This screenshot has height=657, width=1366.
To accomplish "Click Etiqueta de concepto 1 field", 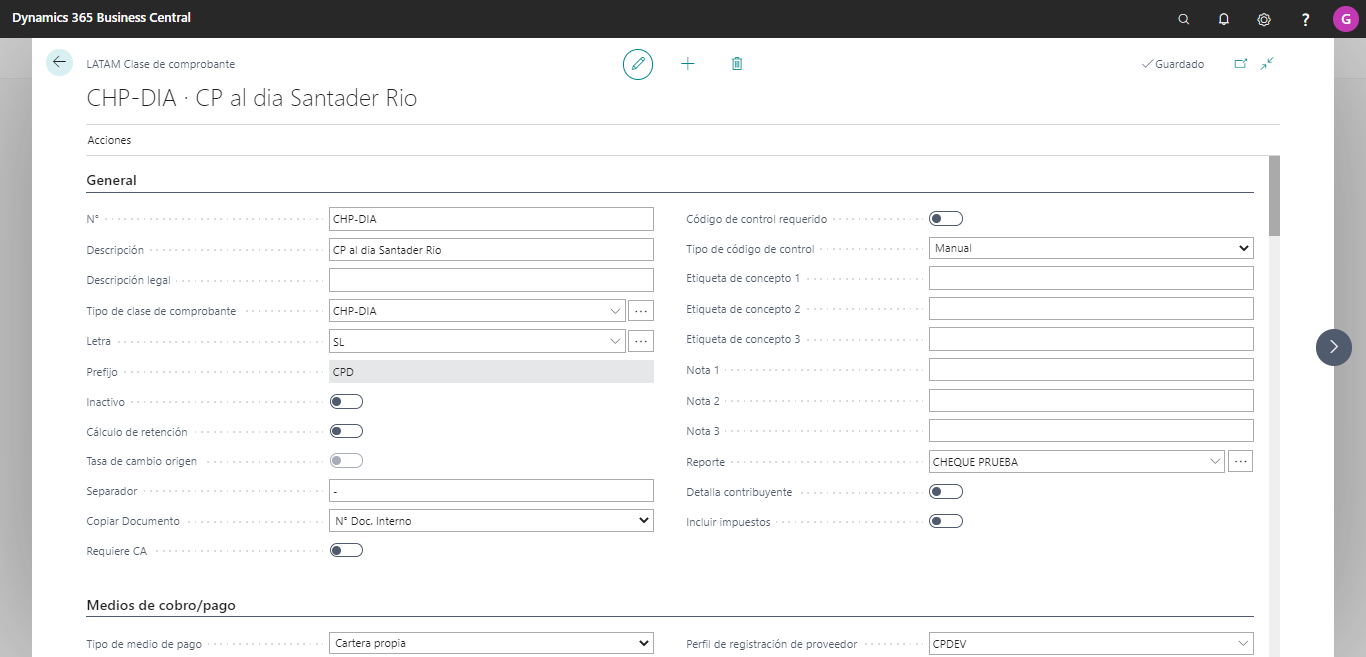I will pyautogui.click(x=1091, y=278).
